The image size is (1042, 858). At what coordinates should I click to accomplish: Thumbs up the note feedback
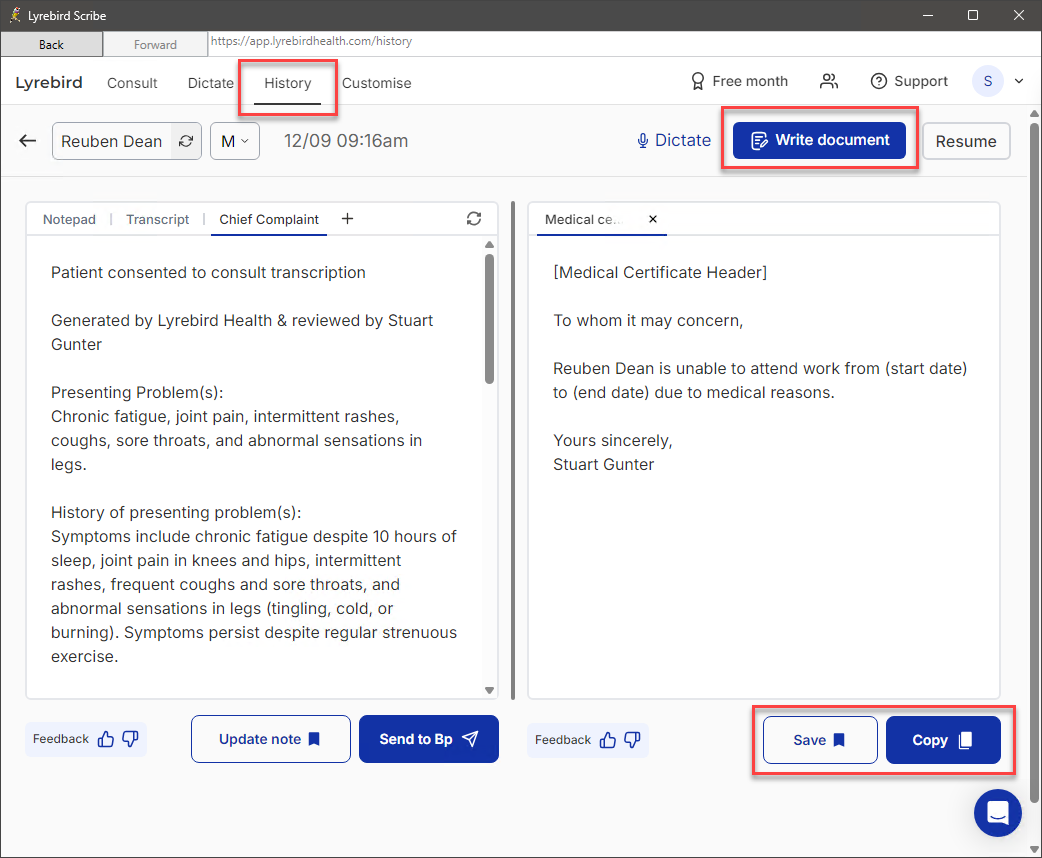[106, 739]
